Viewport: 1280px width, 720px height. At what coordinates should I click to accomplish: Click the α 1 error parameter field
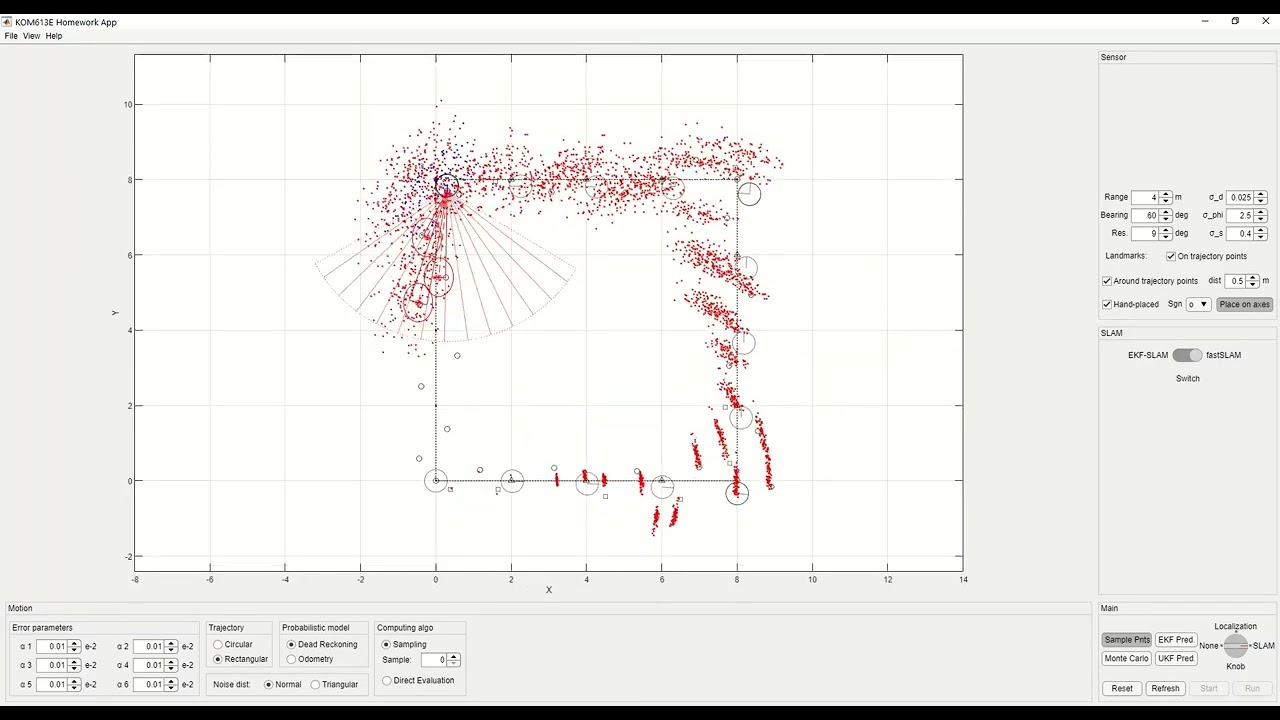pos(51,647)
